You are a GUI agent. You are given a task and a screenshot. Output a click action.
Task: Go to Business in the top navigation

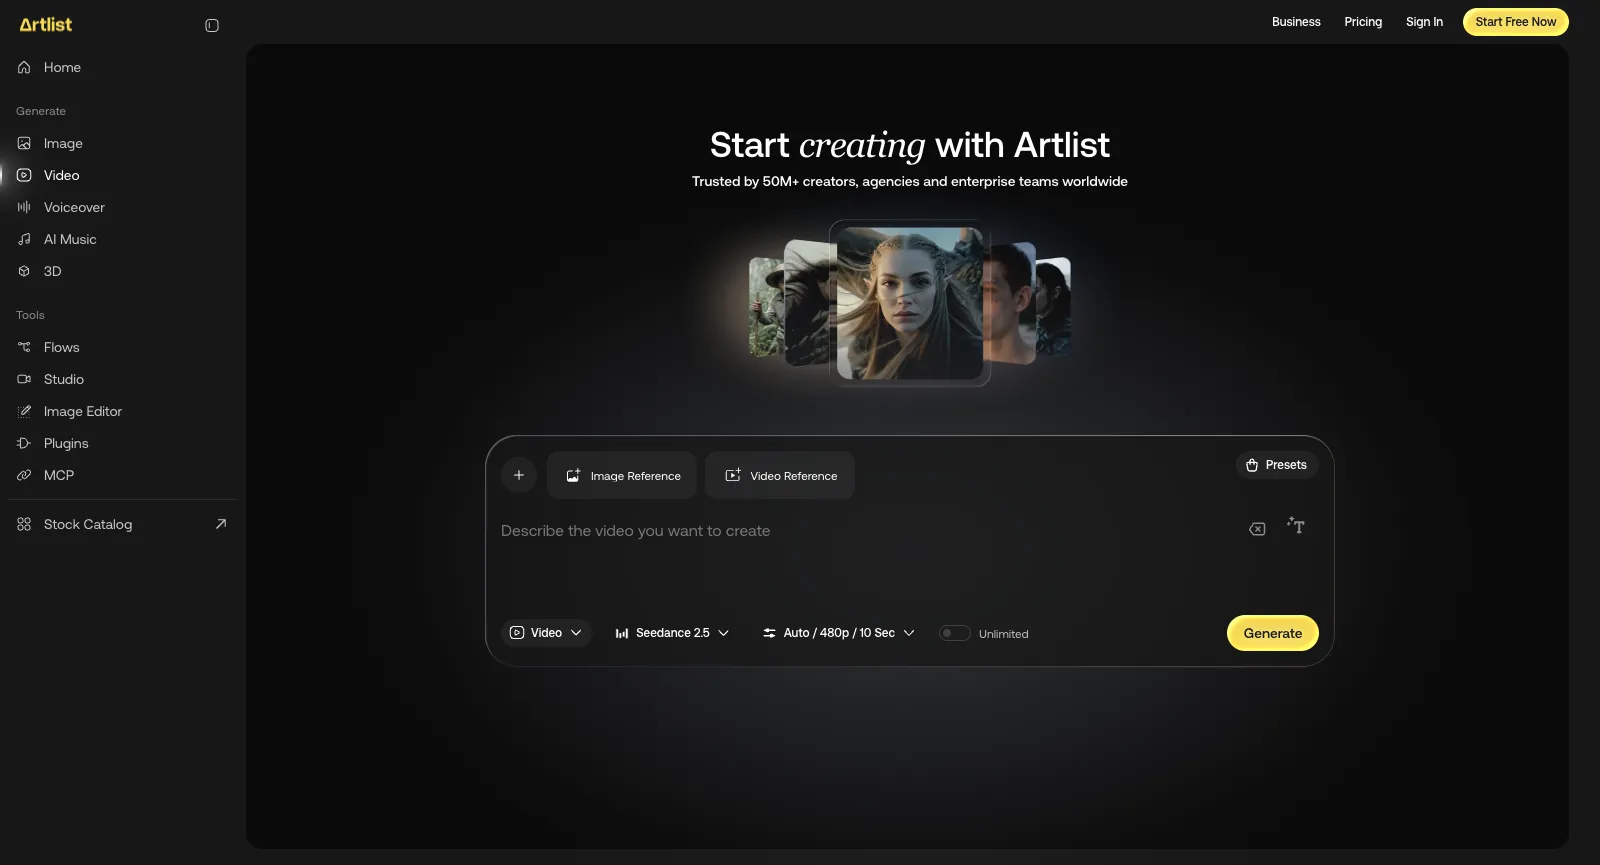(x=1296, y=22)
